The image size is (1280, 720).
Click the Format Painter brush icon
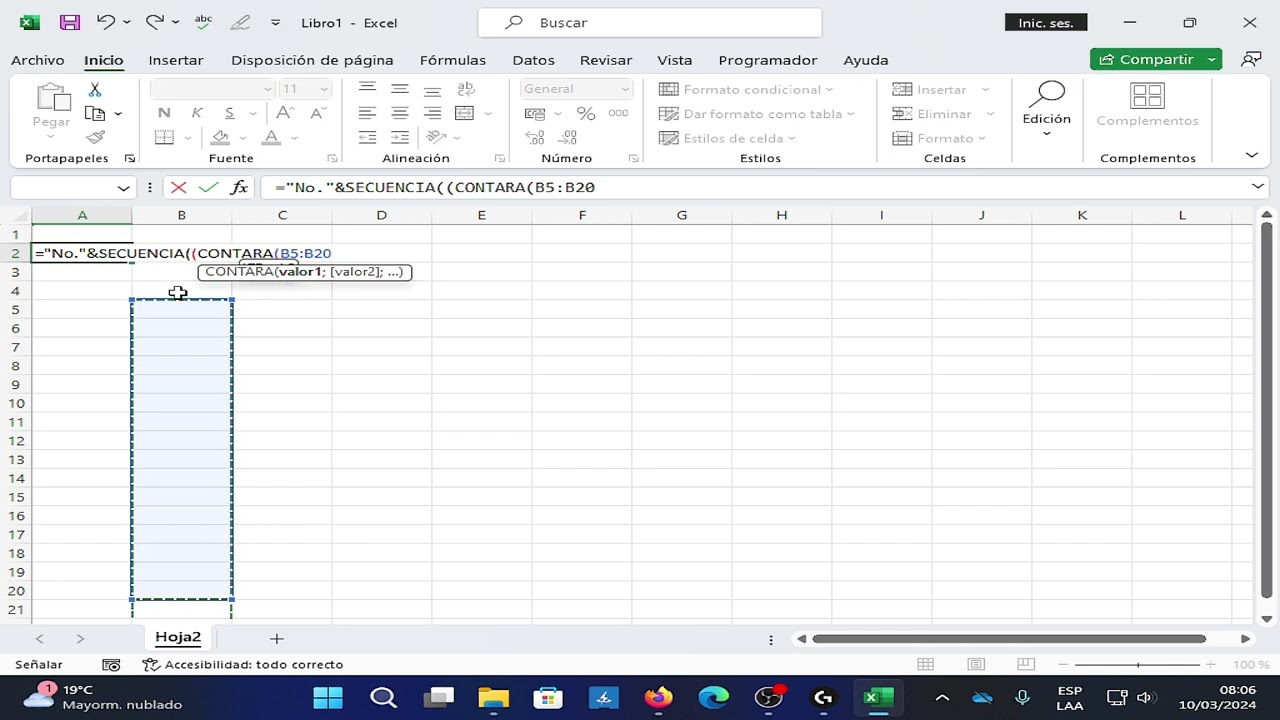tap(95, 138)
